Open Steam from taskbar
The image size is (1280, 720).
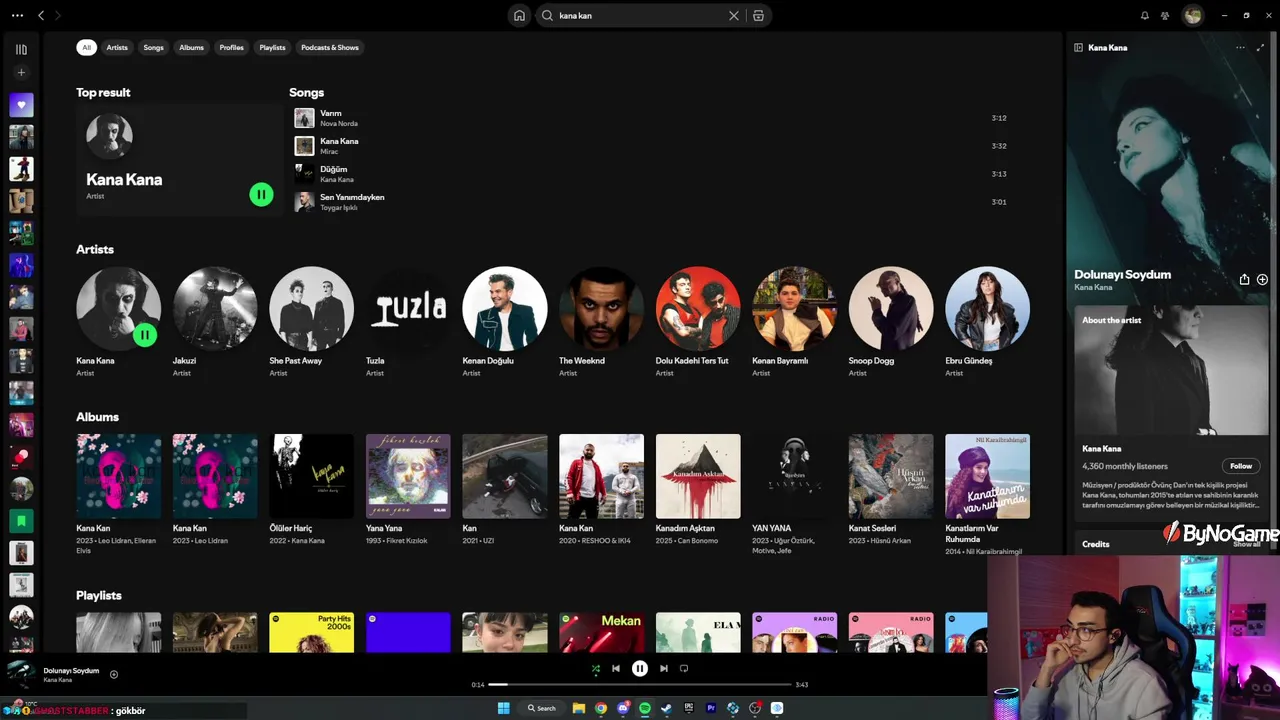click(667, 708)
